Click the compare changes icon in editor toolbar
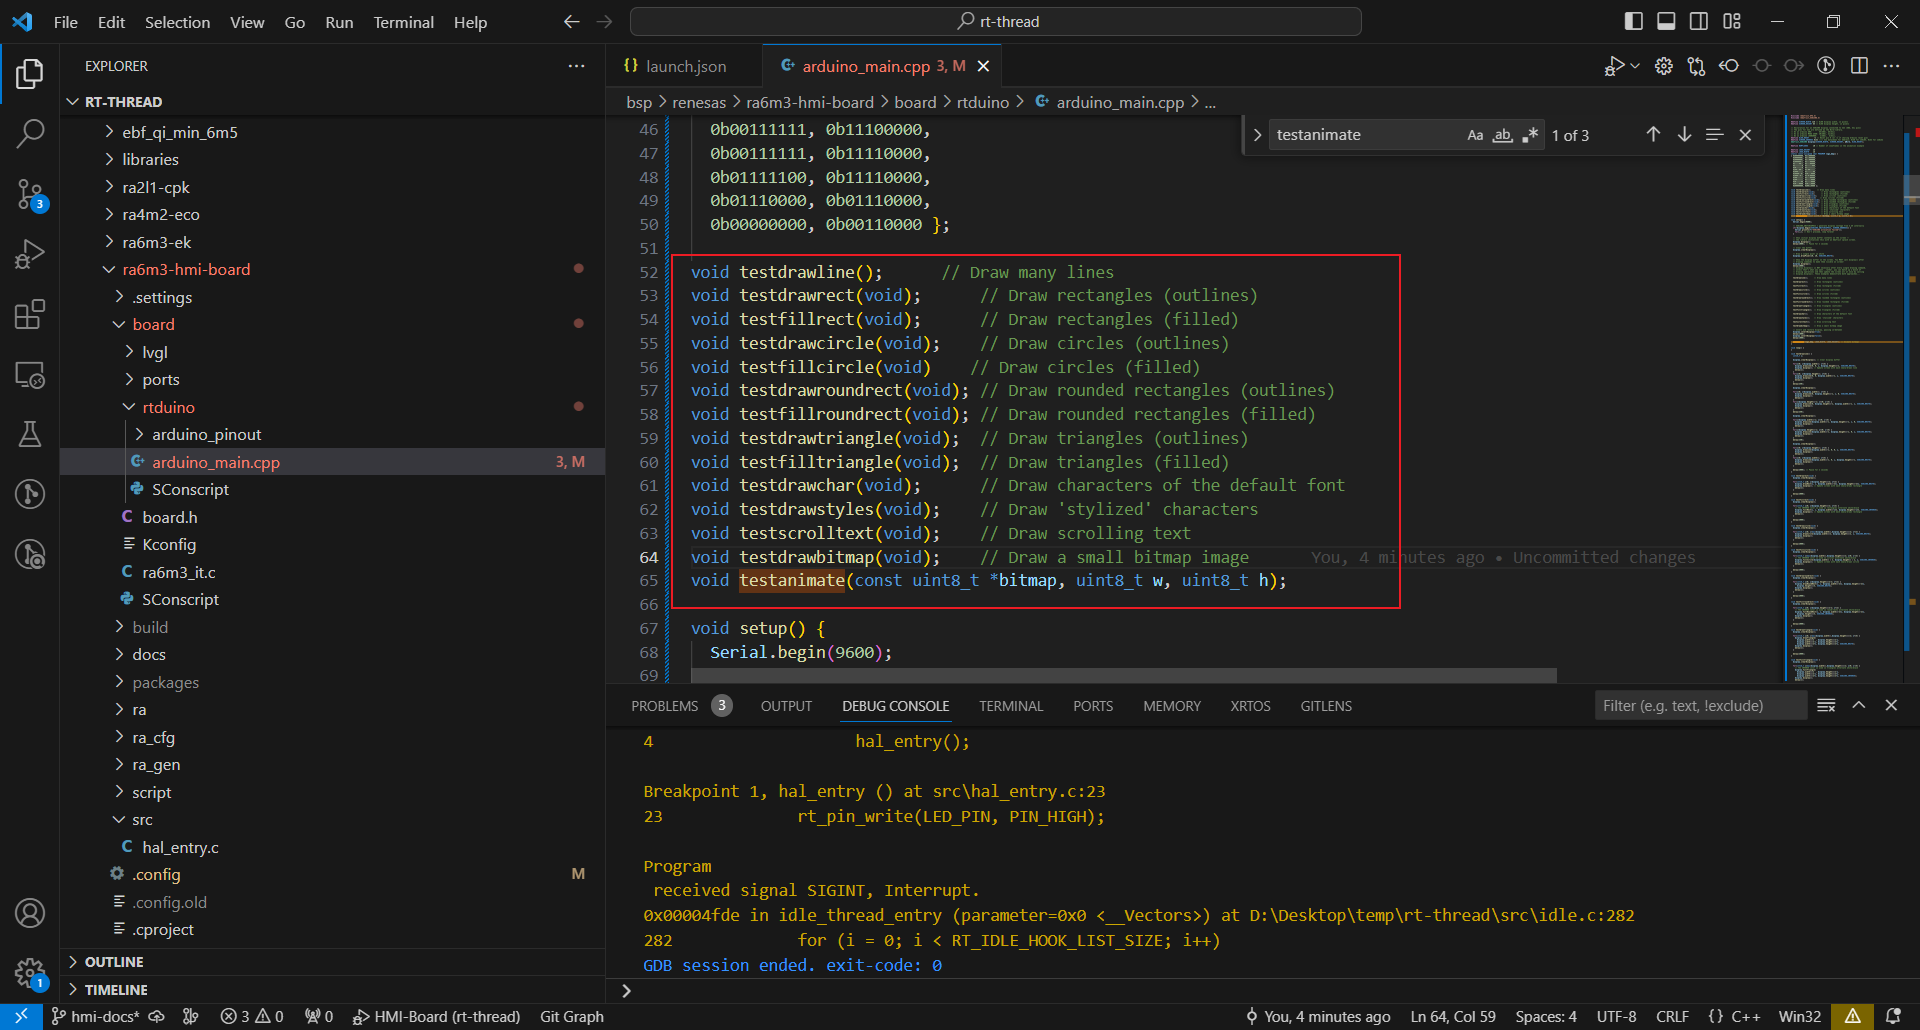The height and width of the screenshot is (1030, 1920). click(1696, 66)
